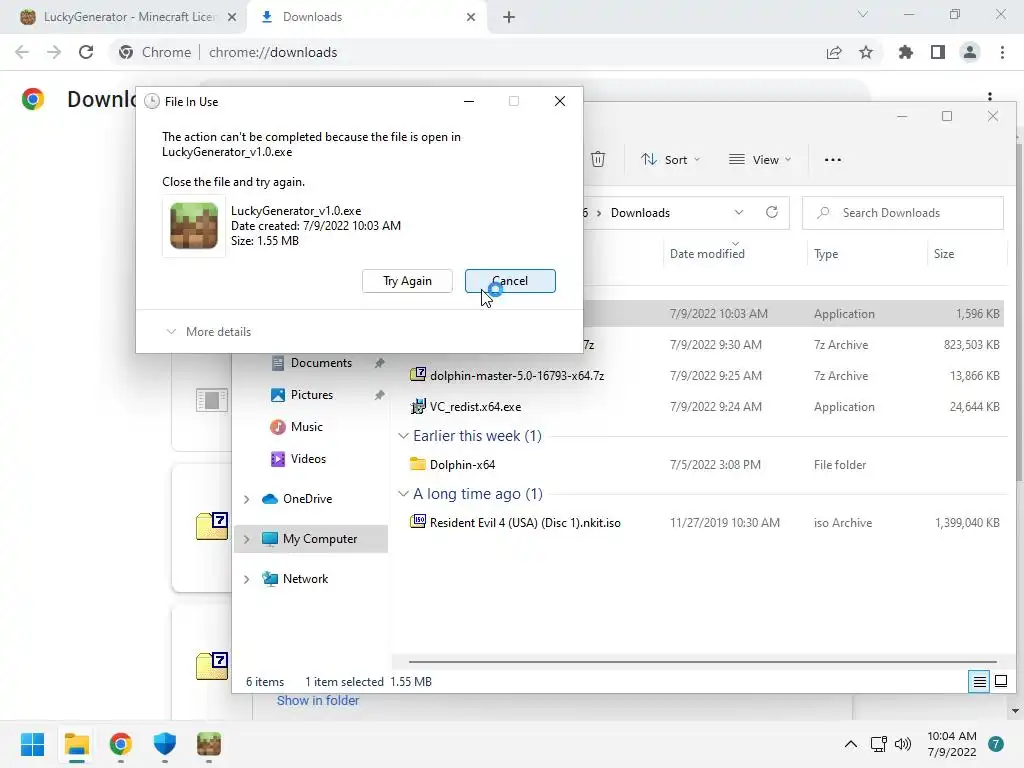Click File Explorer on the taskbar

pyautogui.click(x=76, y=744)
